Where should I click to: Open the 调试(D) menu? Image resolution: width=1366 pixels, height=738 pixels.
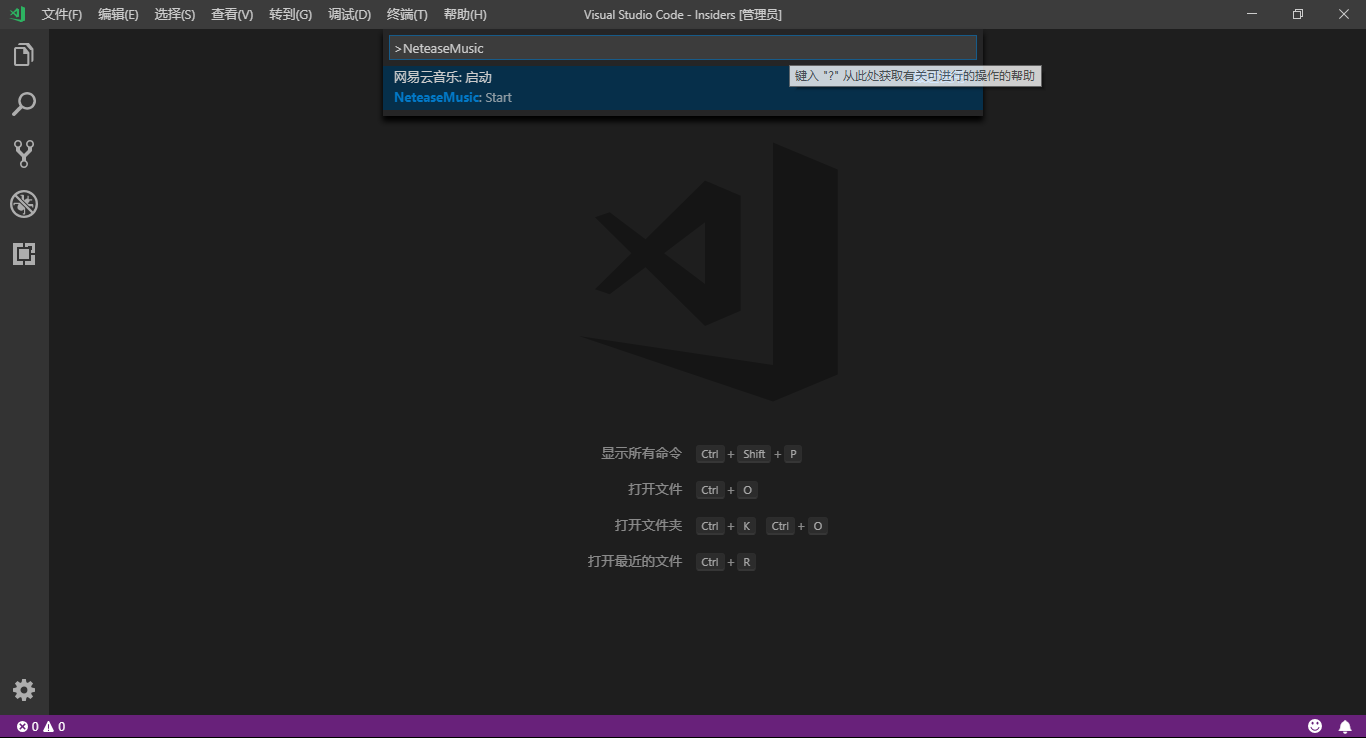(x=349, y=15)
